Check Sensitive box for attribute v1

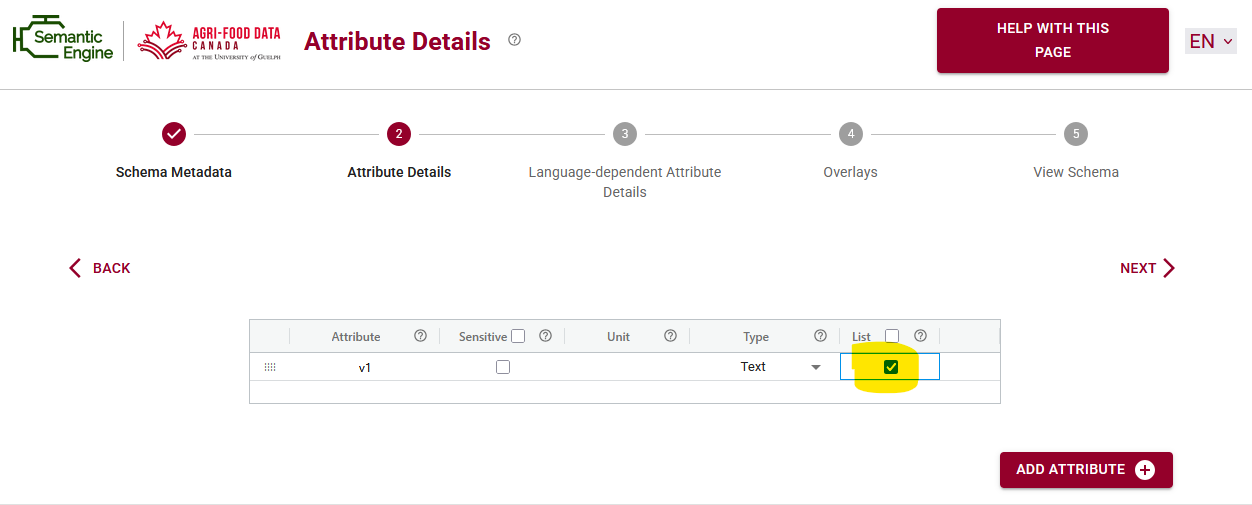pyautogui.click(x=503, y=367)
